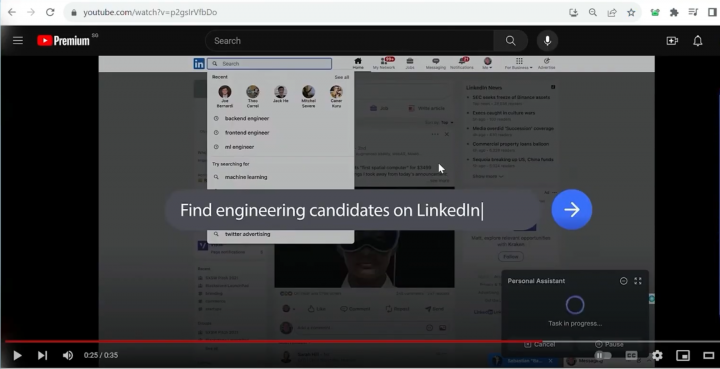Open the player settings gear
The height and width of the screenshot is (369, 720).
[658, 355]
